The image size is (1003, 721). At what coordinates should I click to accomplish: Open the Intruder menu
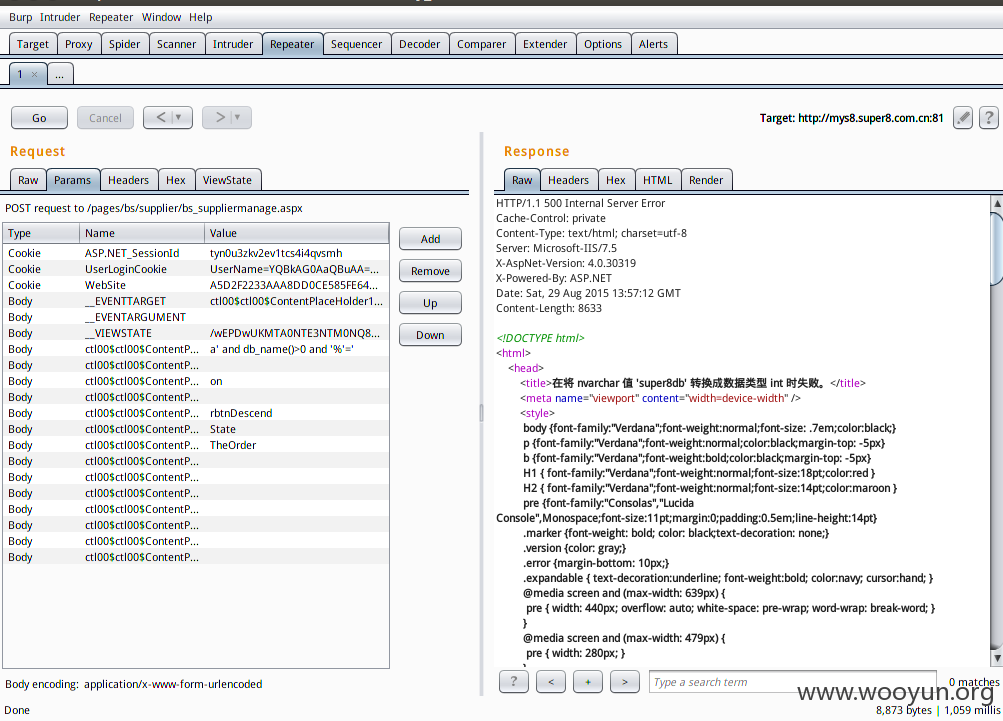click(60, 17)
